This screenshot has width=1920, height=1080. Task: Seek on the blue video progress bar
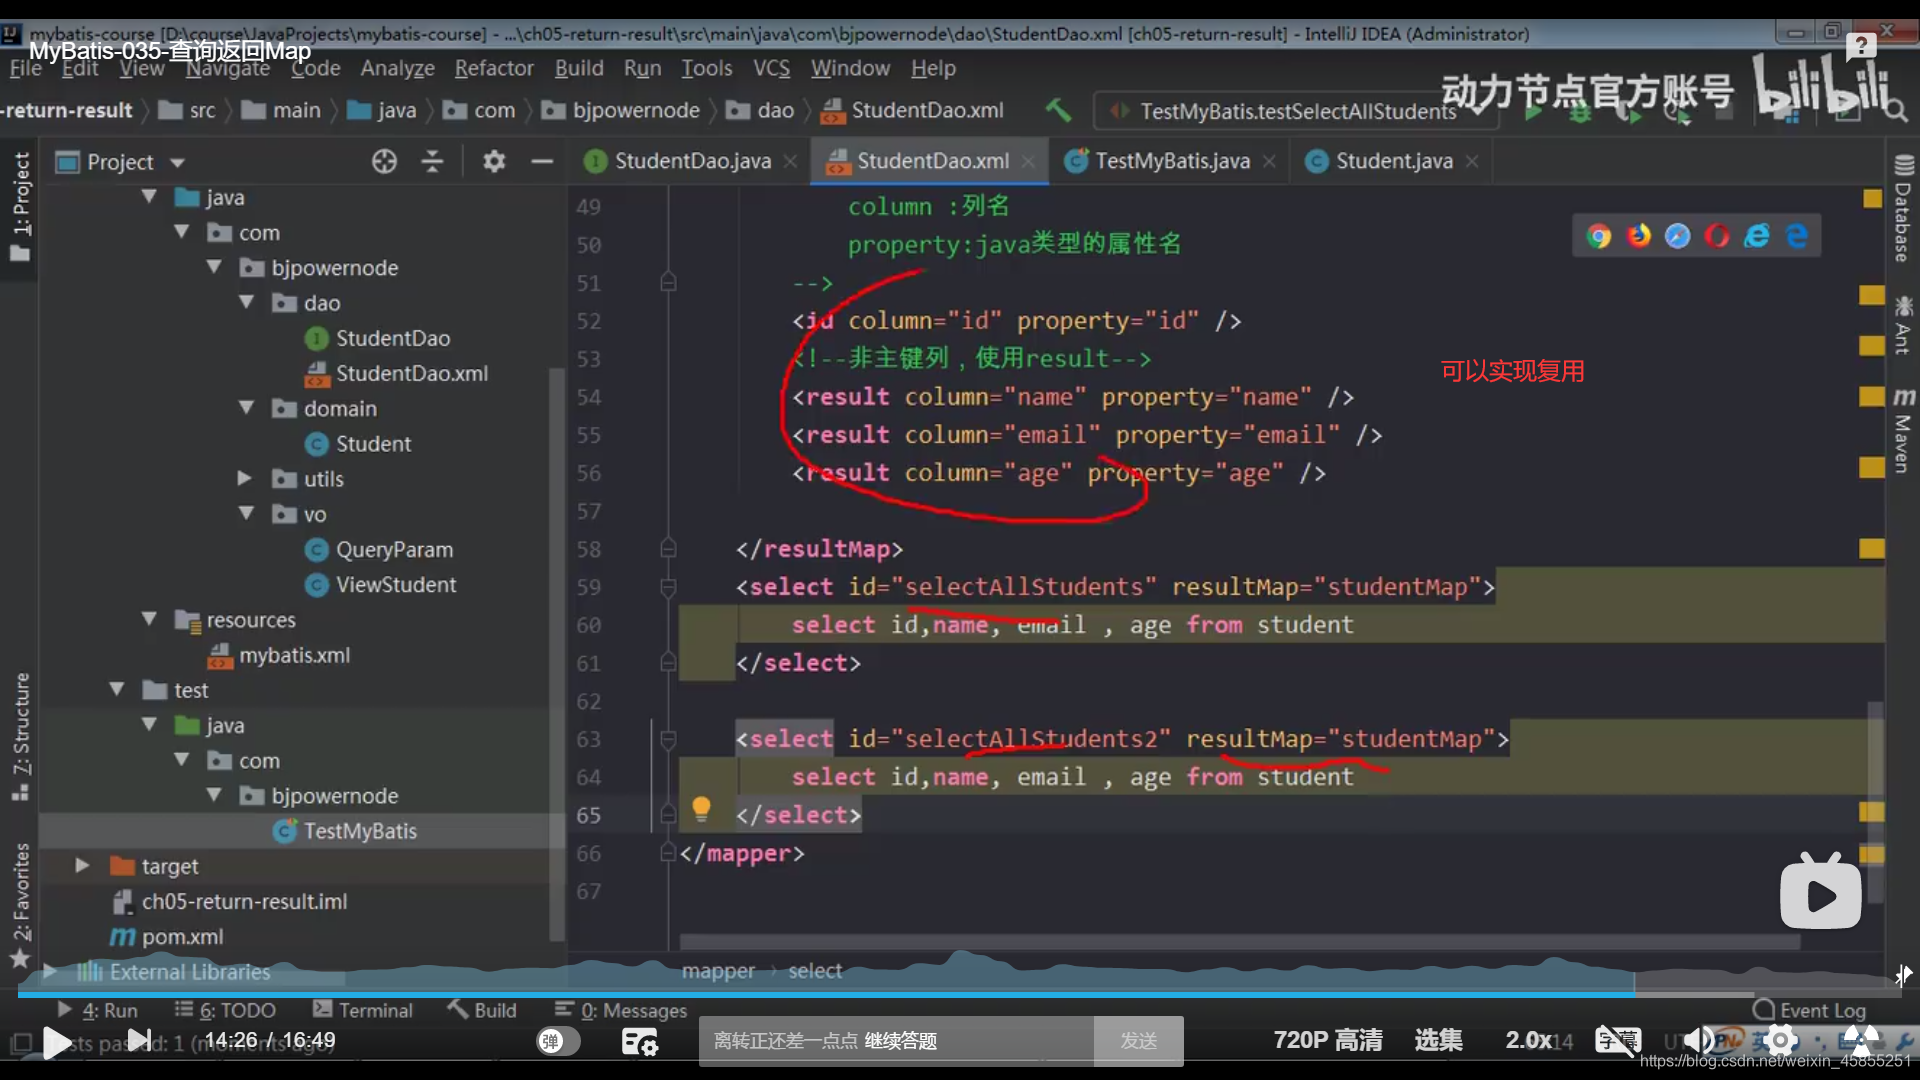(x=958, y=994)
